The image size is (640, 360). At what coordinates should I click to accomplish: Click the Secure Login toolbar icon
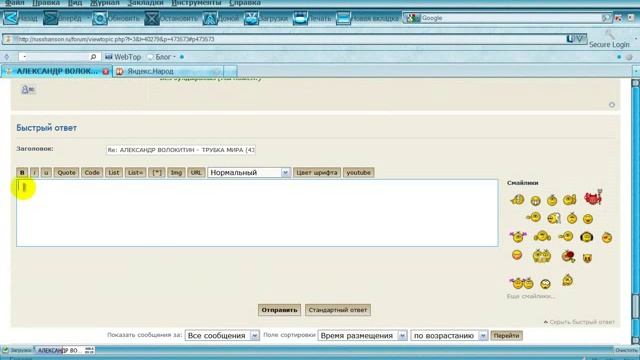(x=609, y=40)
